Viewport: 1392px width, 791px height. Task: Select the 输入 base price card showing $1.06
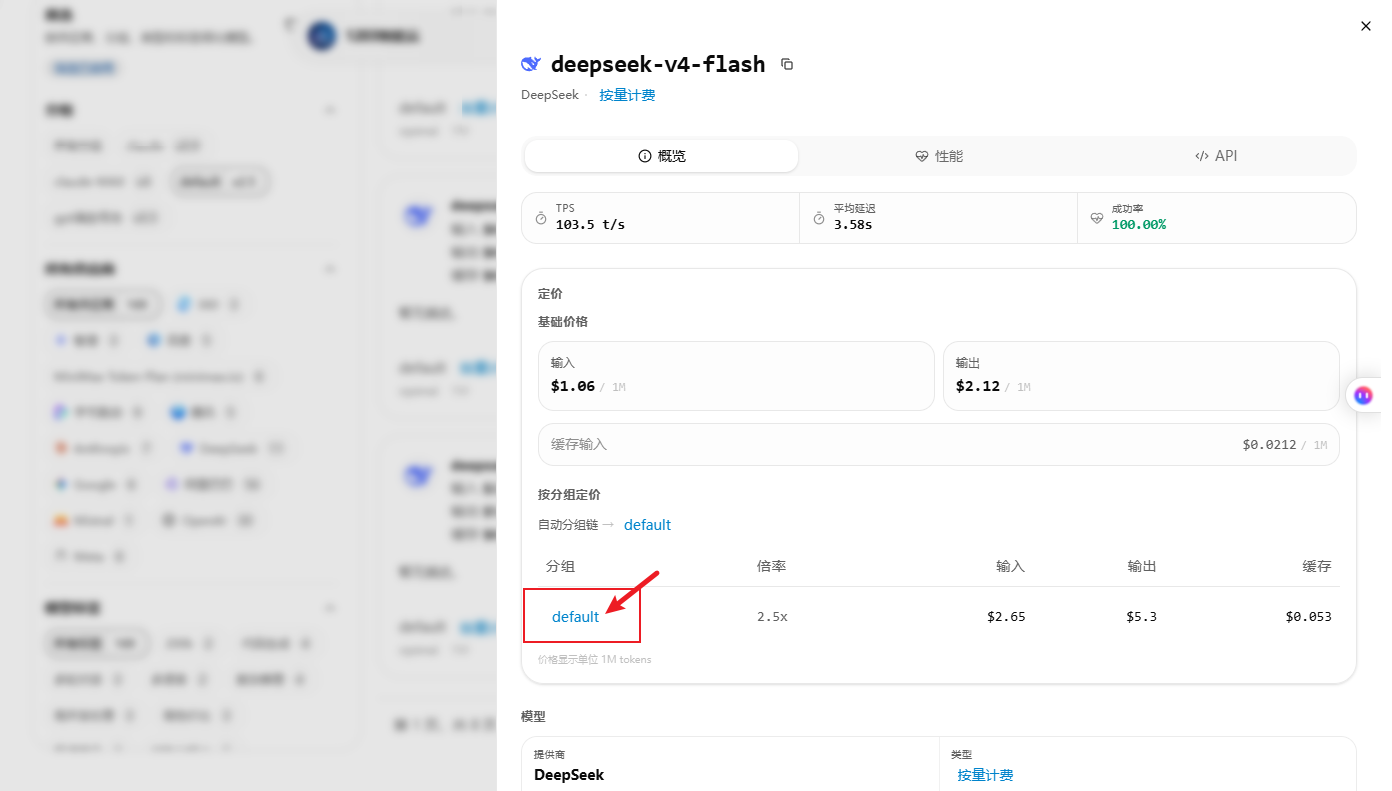736,375
